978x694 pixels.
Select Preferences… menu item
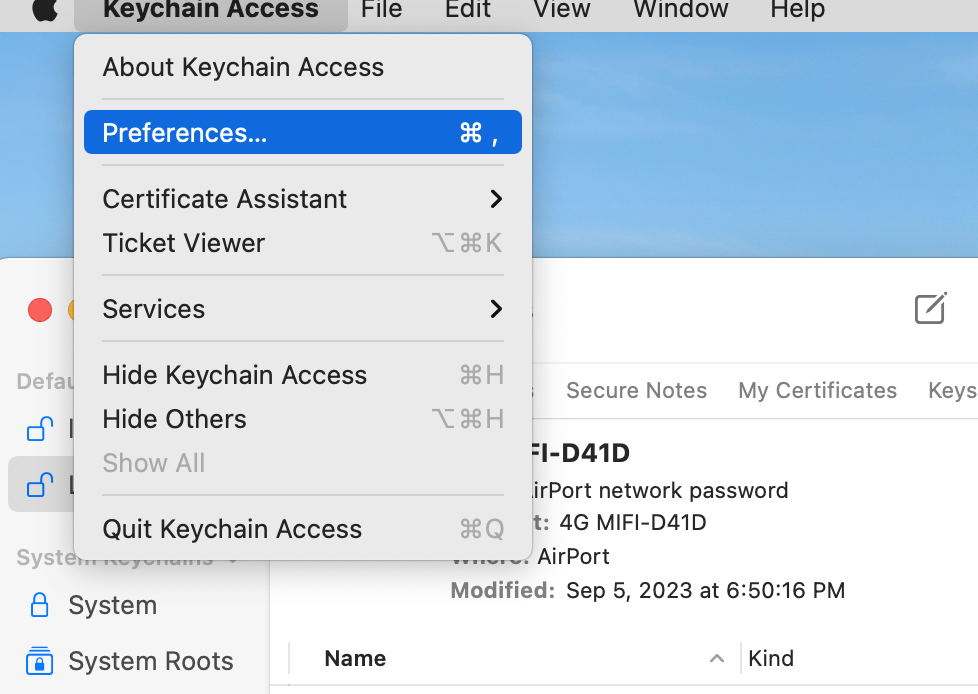(x=303, y=132)
